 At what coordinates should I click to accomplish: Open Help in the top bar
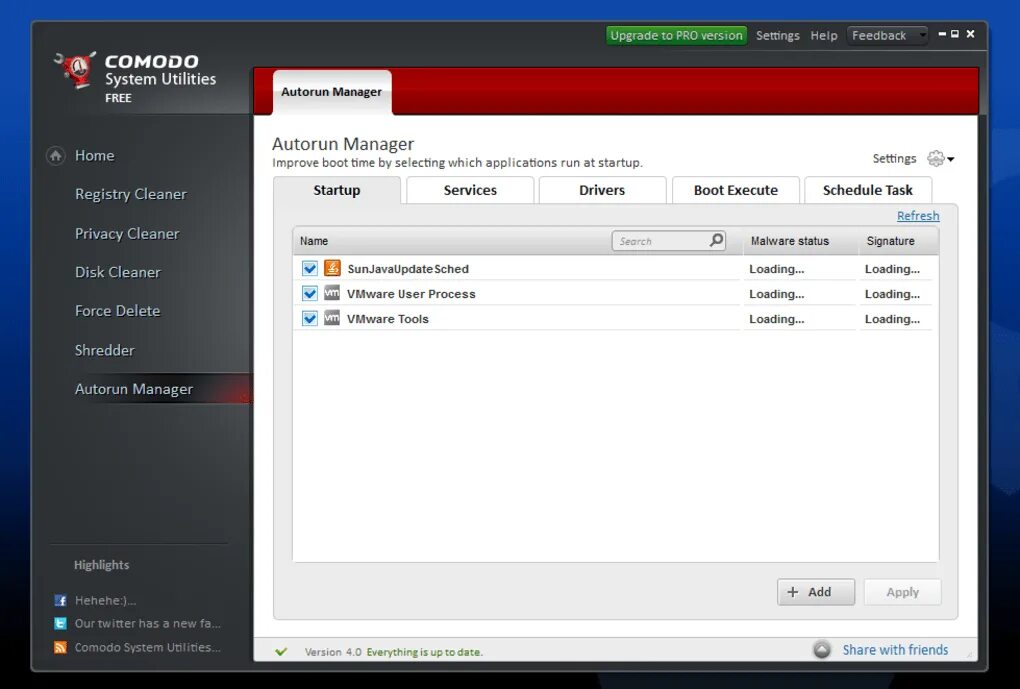pos(824,36)
